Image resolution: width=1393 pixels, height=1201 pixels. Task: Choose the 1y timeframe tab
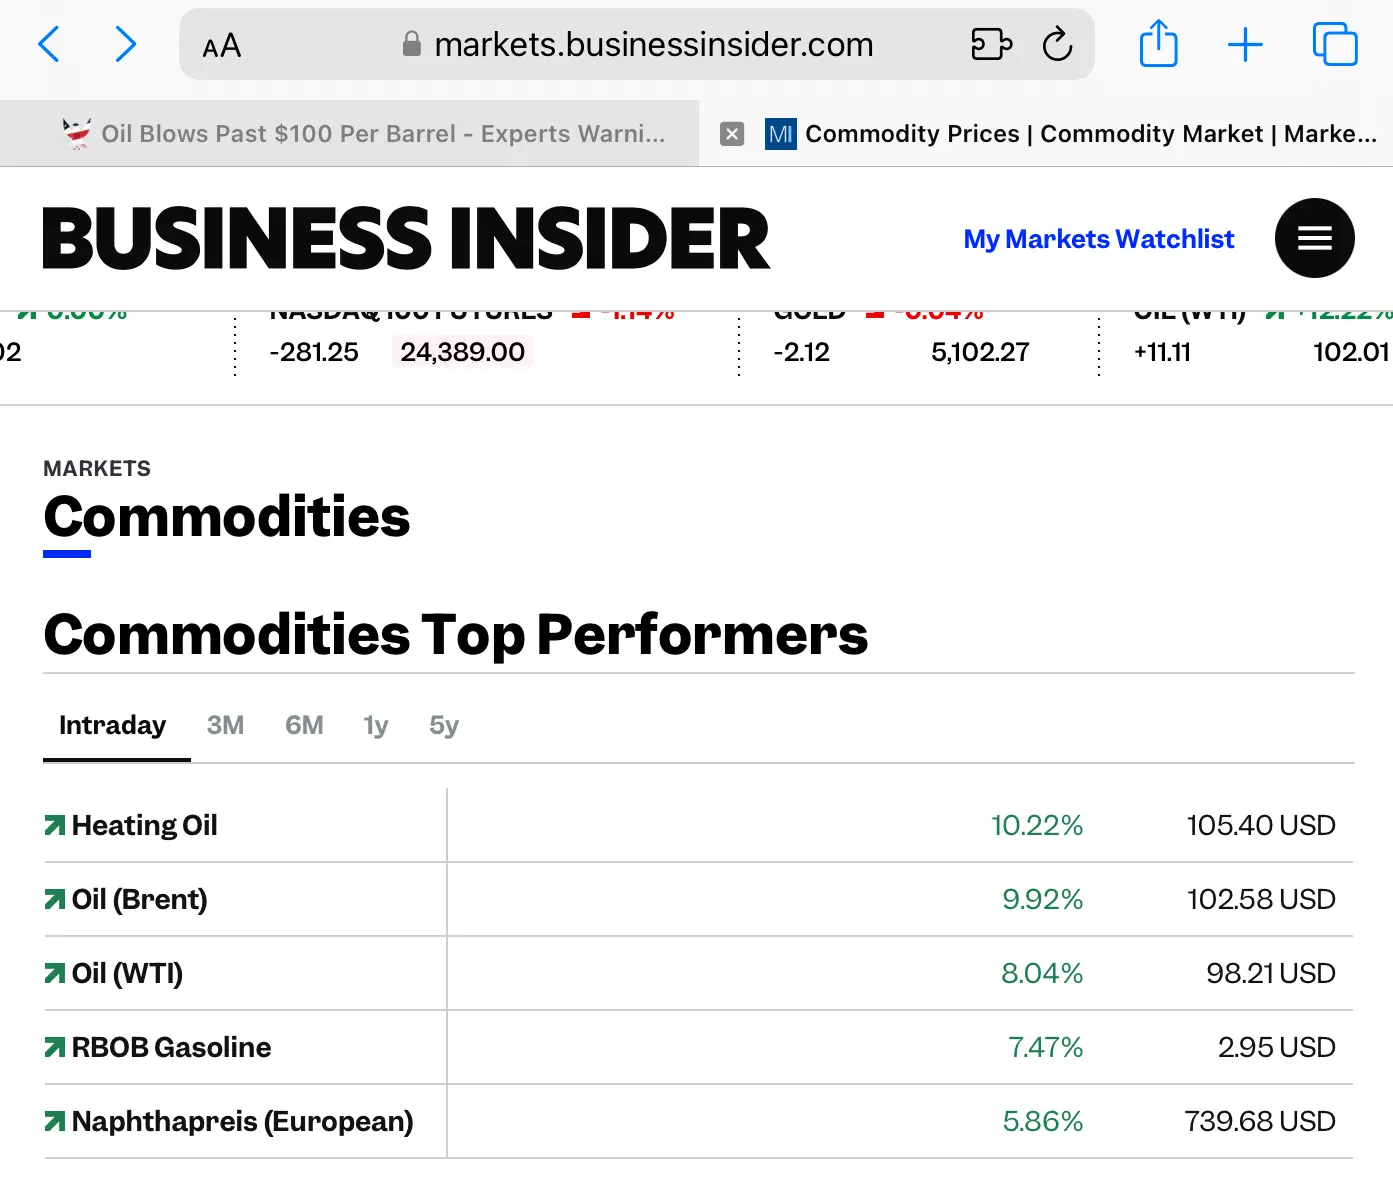tap(375, 725)
